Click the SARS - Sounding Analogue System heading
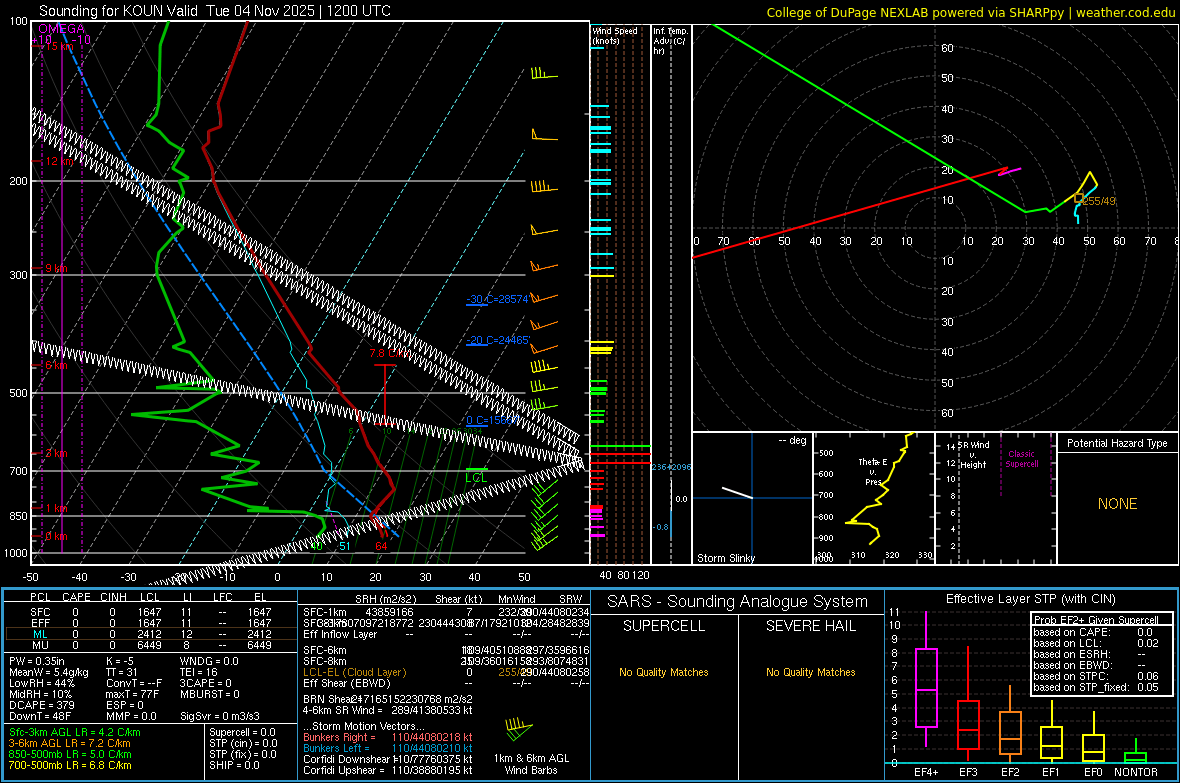The image size is (1180, 783). point(738,602)
